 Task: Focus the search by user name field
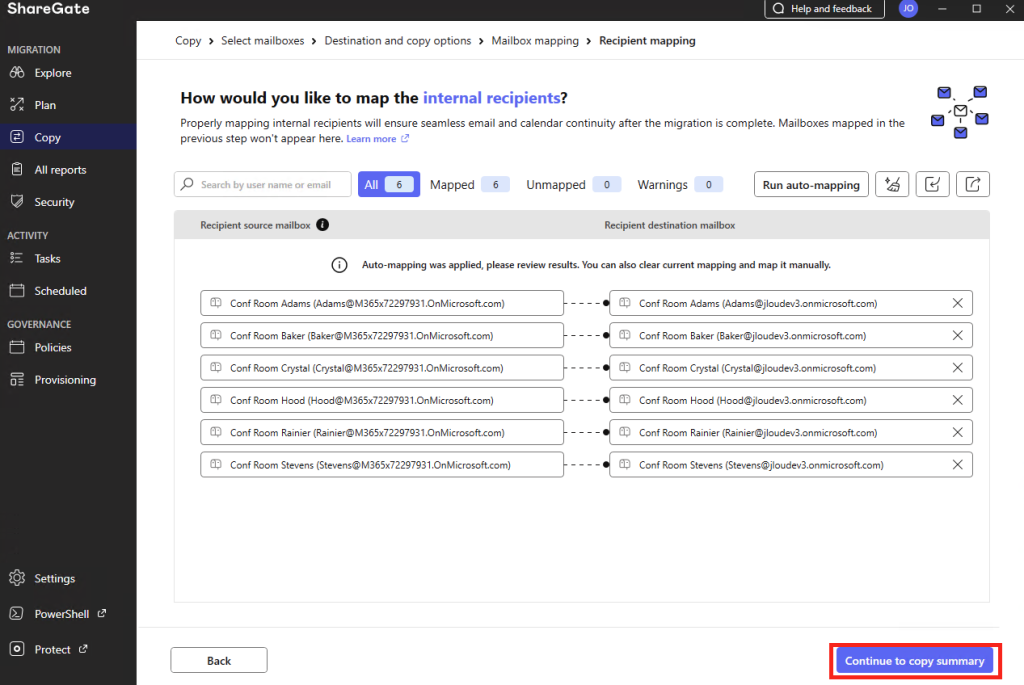[263, 185]
